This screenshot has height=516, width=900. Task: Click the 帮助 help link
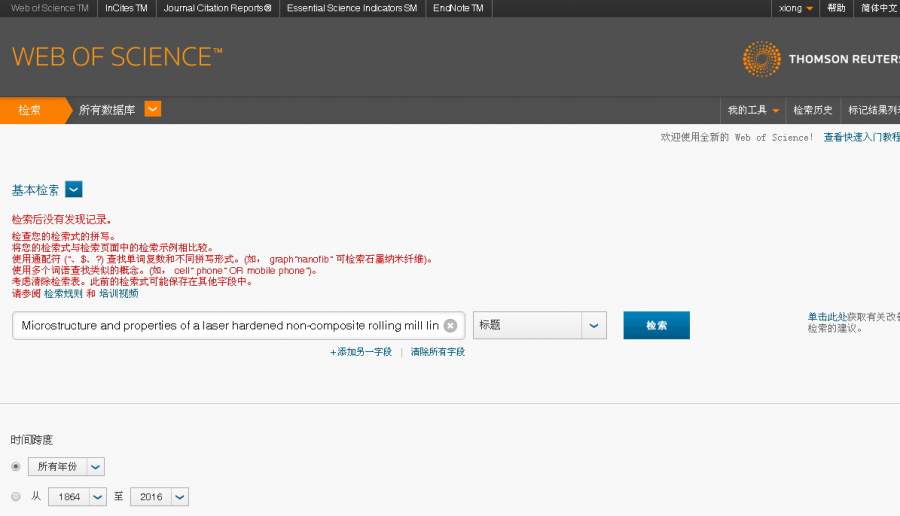coord(836,8)
